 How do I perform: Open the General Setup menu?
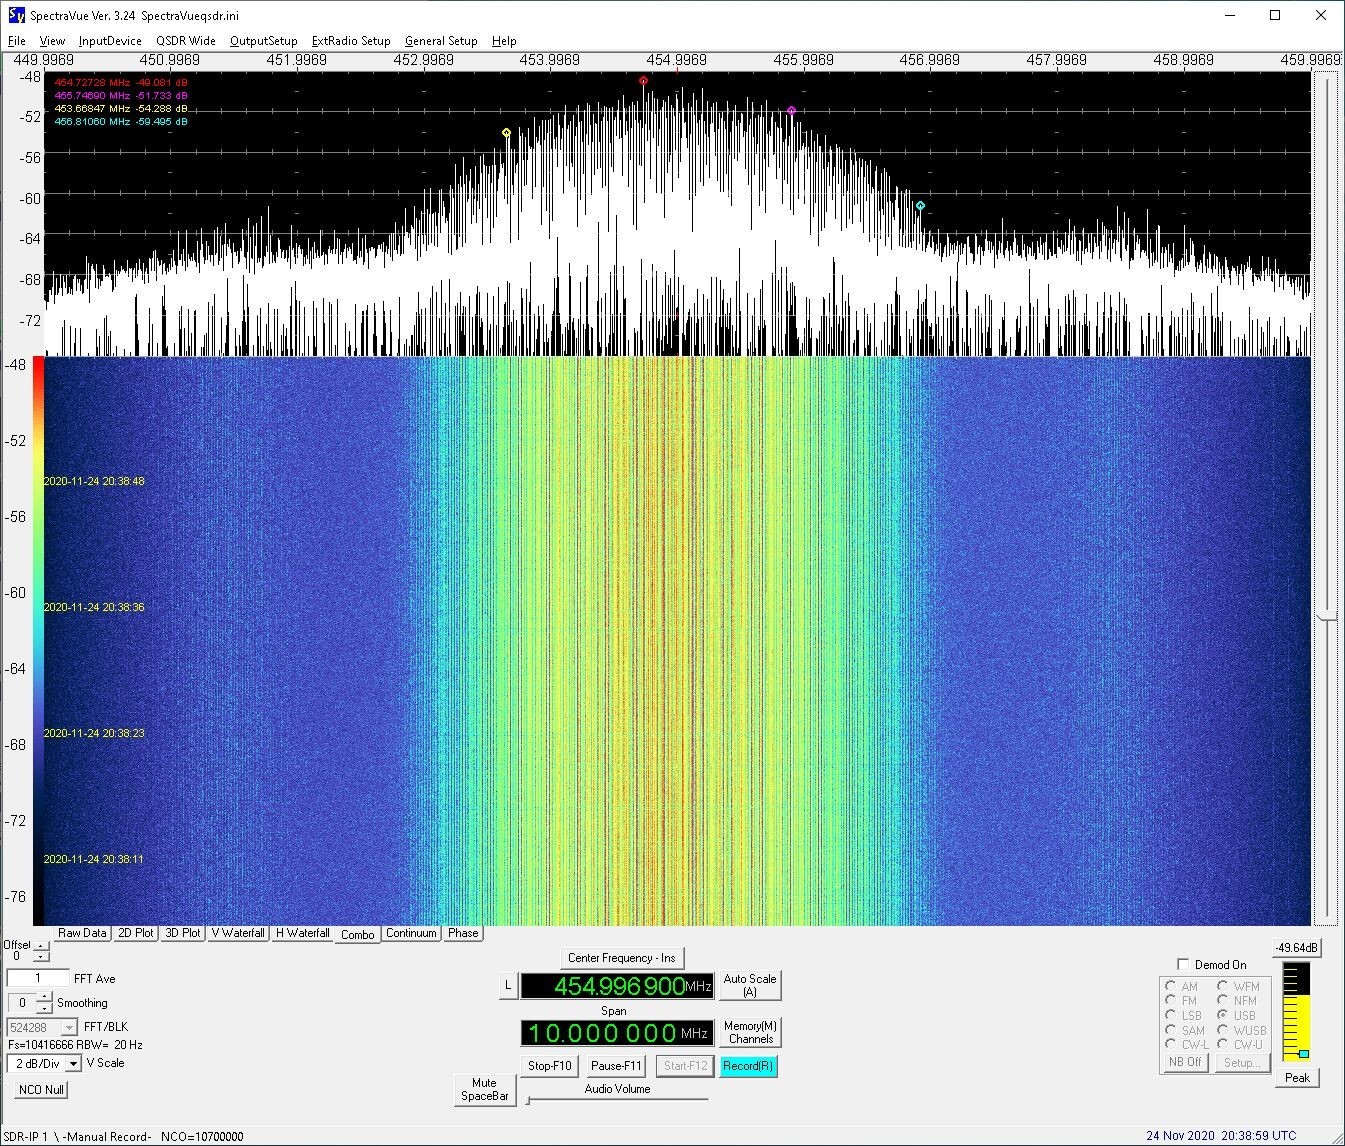pyautogui.click(x=441, y=41)
